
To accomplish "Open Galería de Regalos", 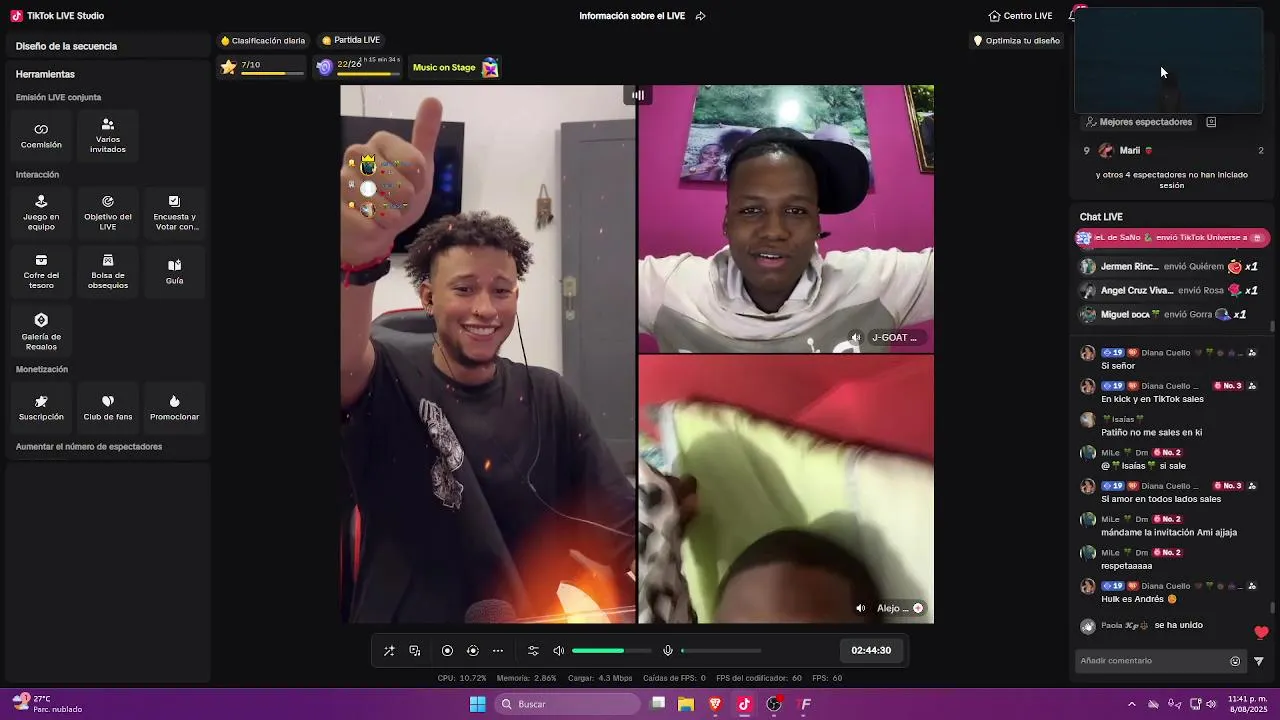I will (41, 331).
